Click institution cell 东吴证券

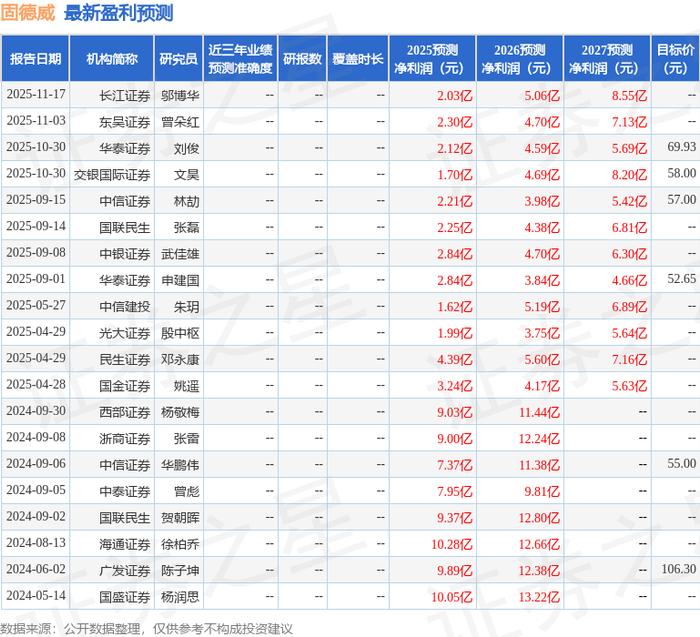[x=125, y=122]
